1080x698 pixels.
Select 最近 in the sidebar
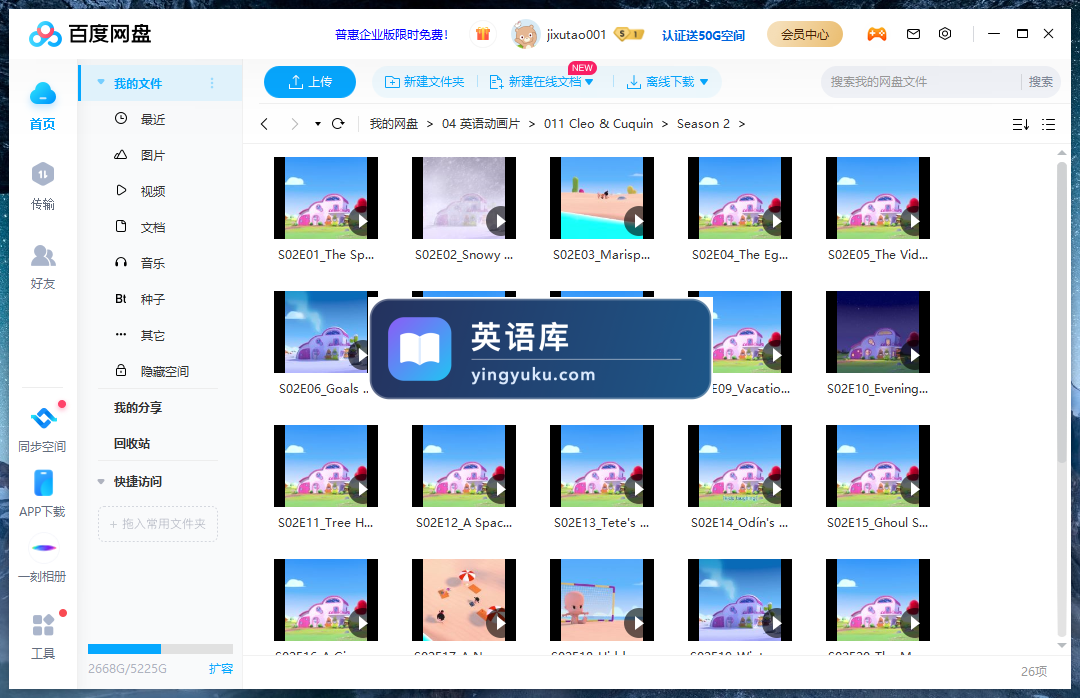(x=152, y=119)
